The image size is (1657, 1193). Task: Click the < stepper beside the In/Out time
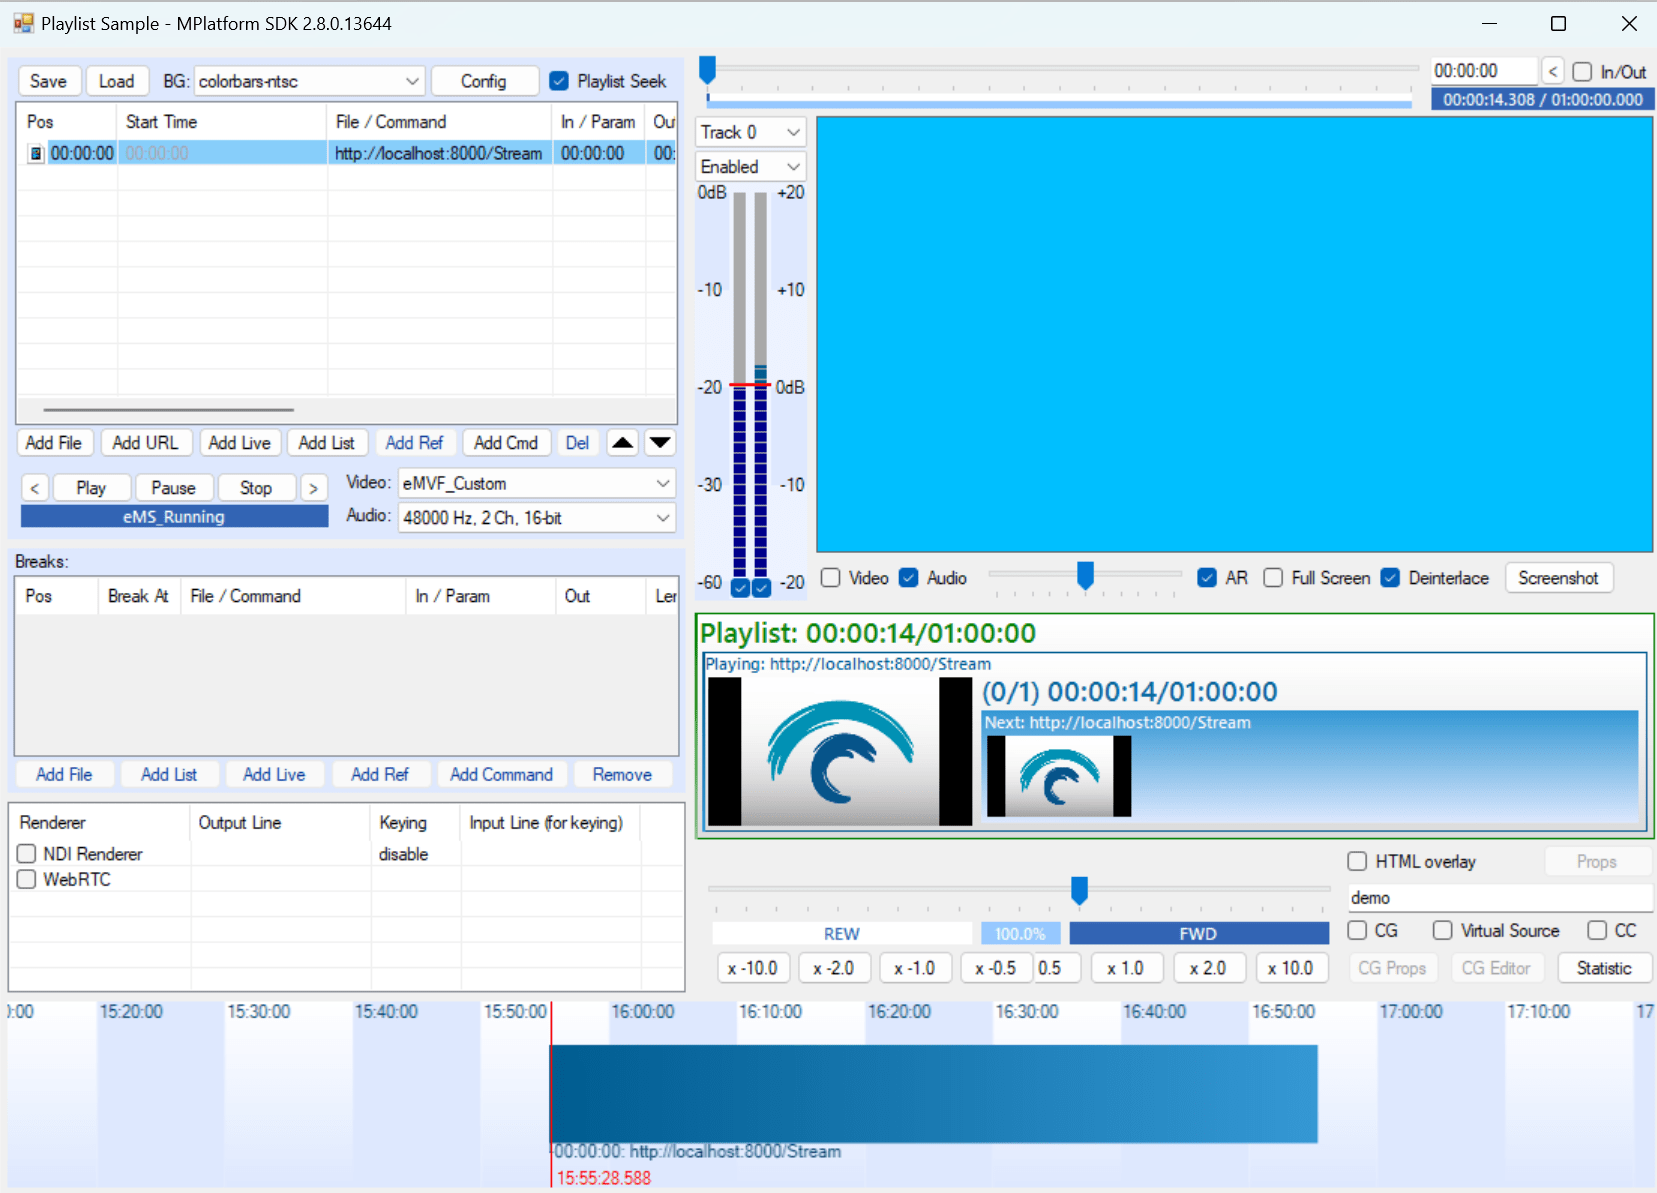click(1554, 70)
